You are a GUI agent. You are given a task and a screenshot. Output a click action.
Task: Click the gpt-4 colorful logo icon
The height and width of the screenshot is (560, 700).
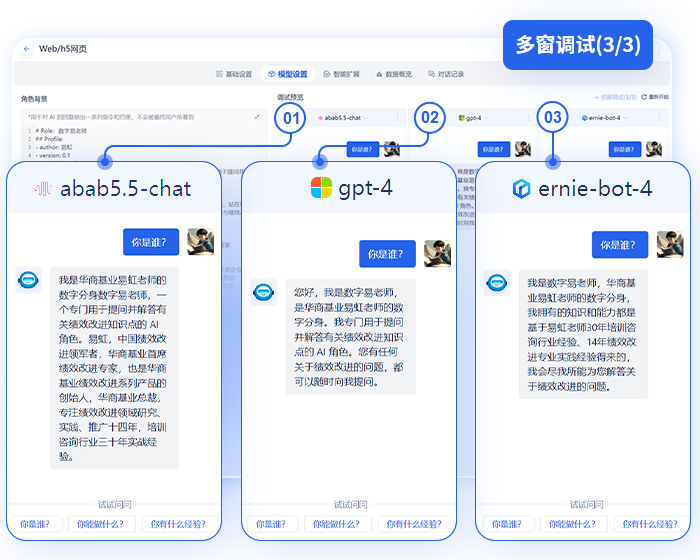[x=322, y=188]
